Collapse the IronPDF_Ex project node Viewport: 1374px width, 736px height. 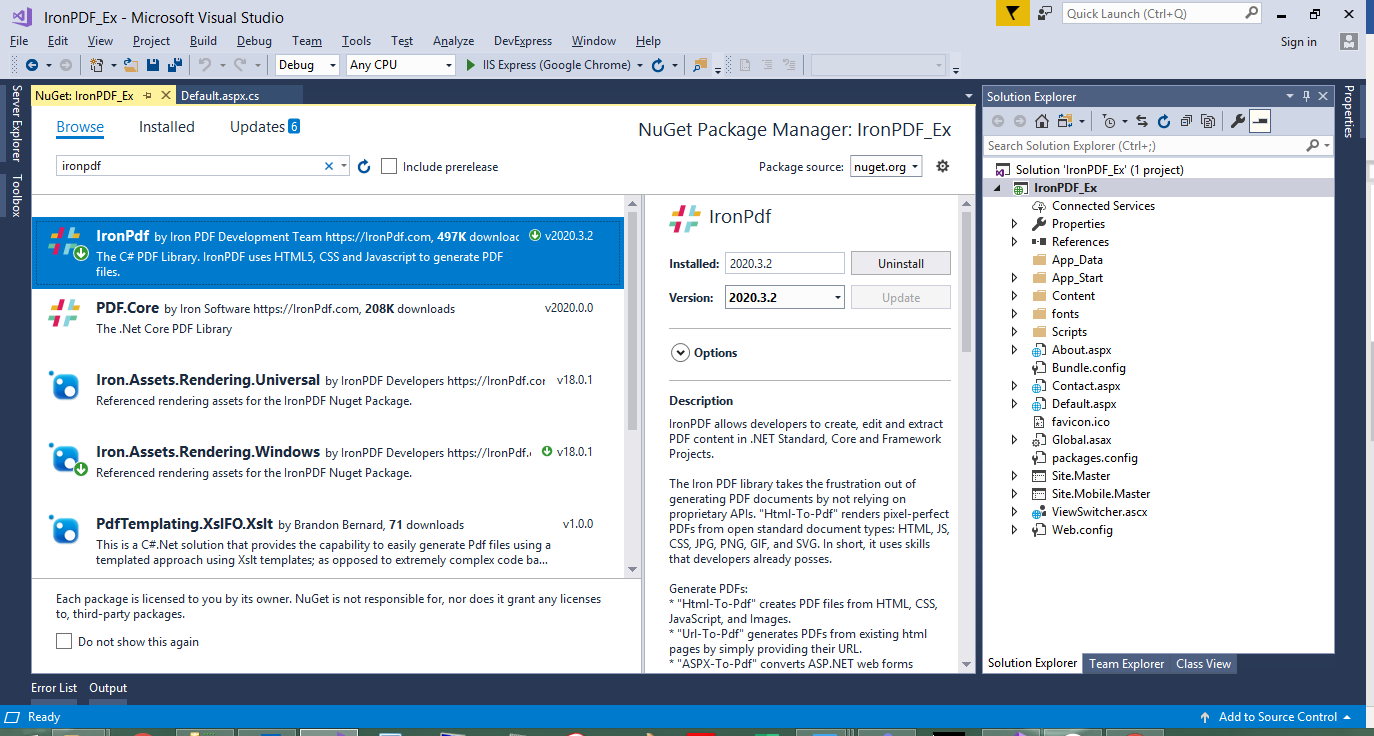(997, 188)
